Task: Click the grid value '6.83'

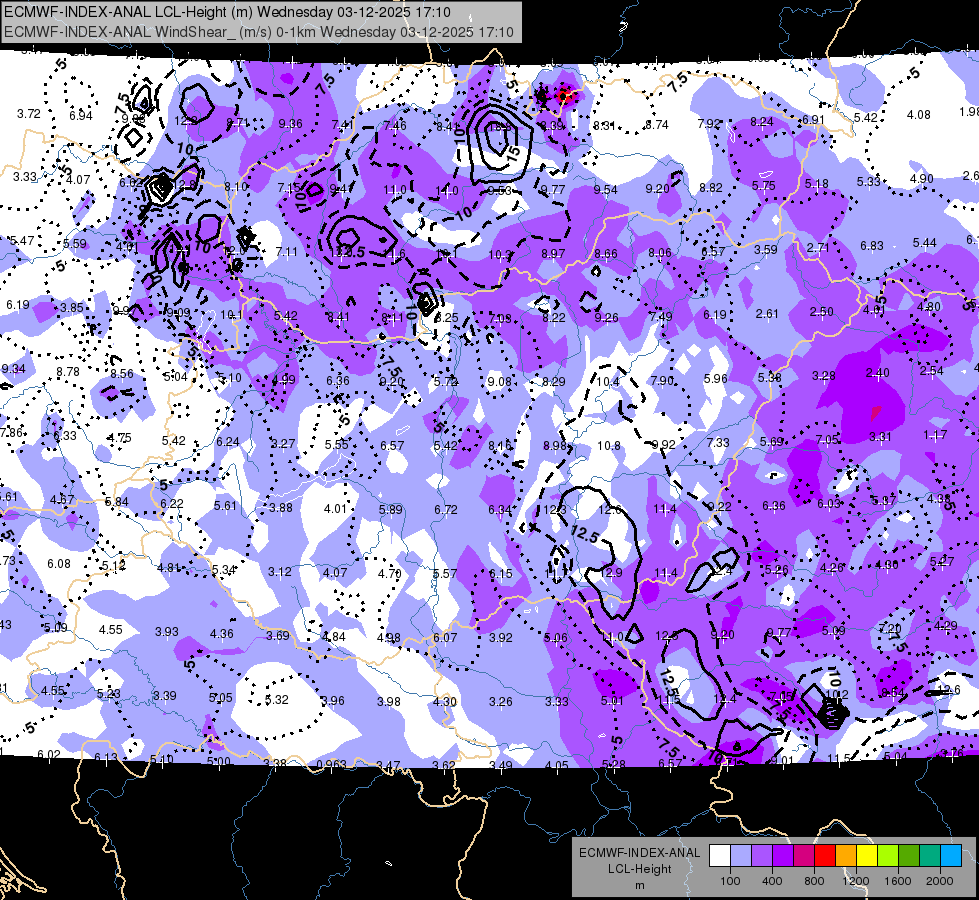Action: pyautogui.click(x=872, y=246)
